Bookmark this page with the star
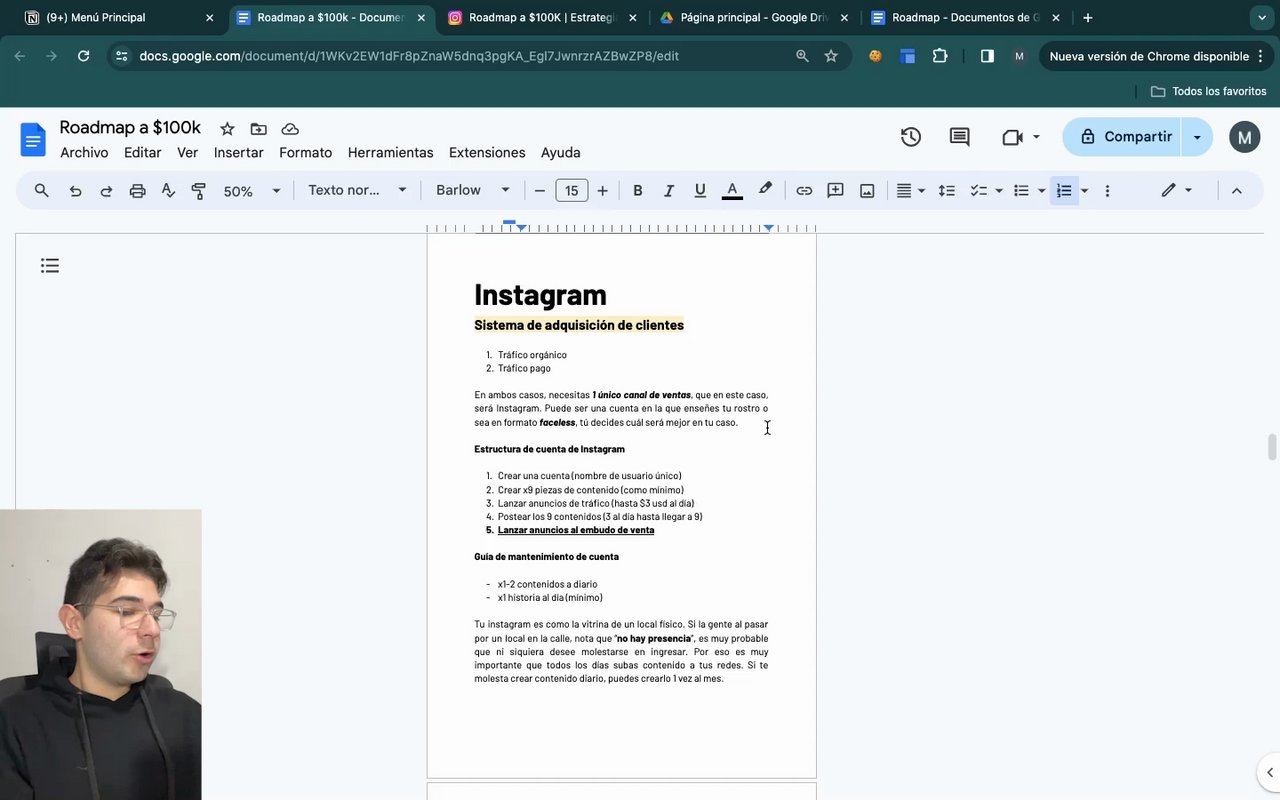This screenshot has height=800, width=1280. [831, 56]
